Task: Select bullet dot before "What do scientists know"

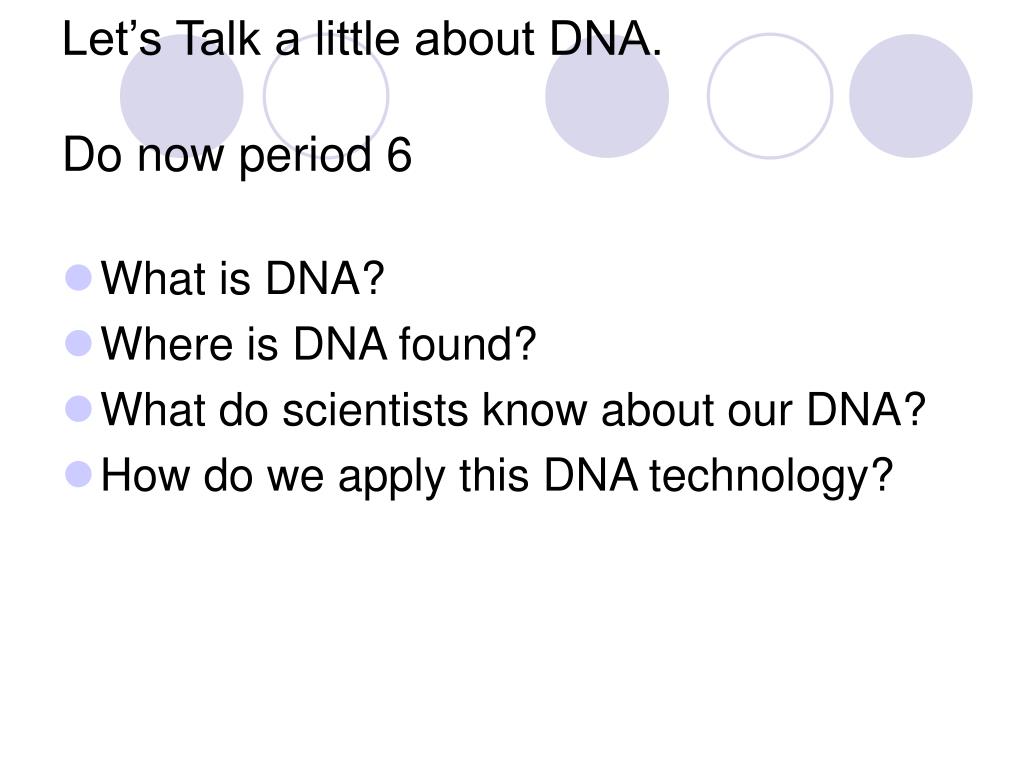Action: tap(78, 409)
